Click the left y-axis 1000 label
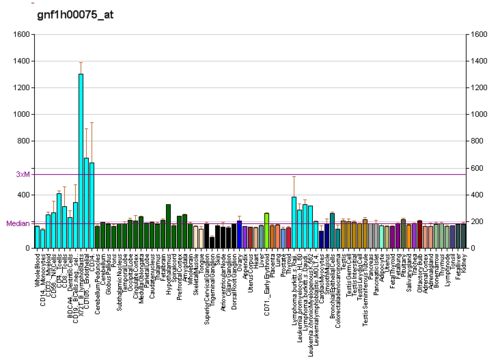Image resolution: width=500 pixels, height=362 pixels. tap(22, 114)
